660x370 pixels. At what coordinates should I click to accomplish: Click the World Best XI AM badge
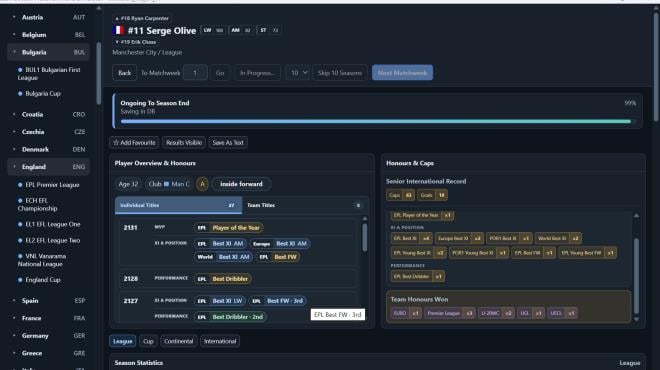[223, 257]
